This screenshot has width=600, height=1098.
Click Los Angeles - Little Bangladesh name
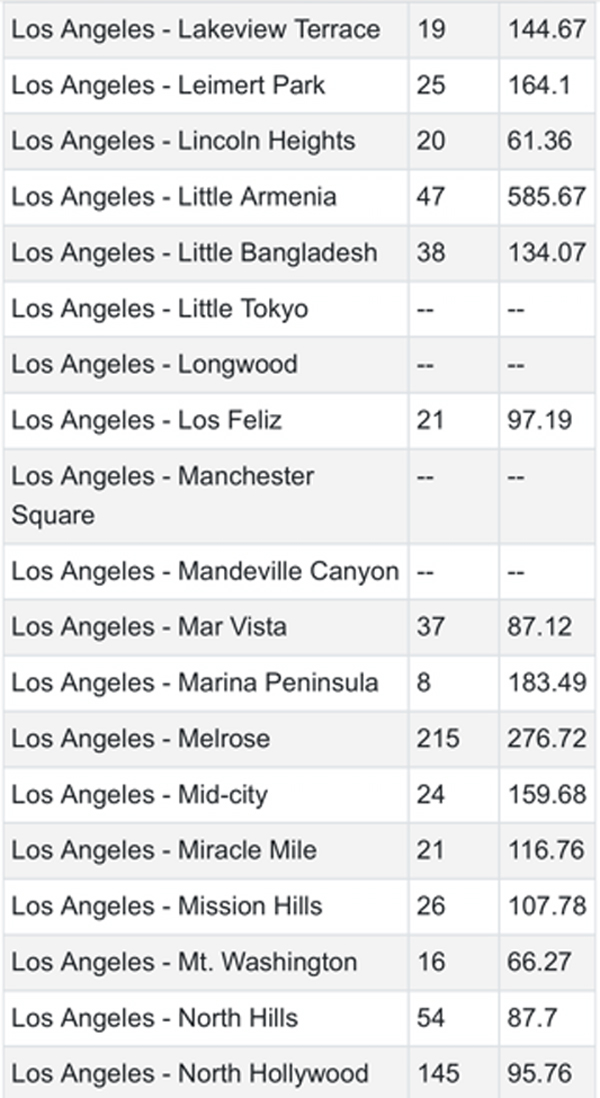click(194, 253)
